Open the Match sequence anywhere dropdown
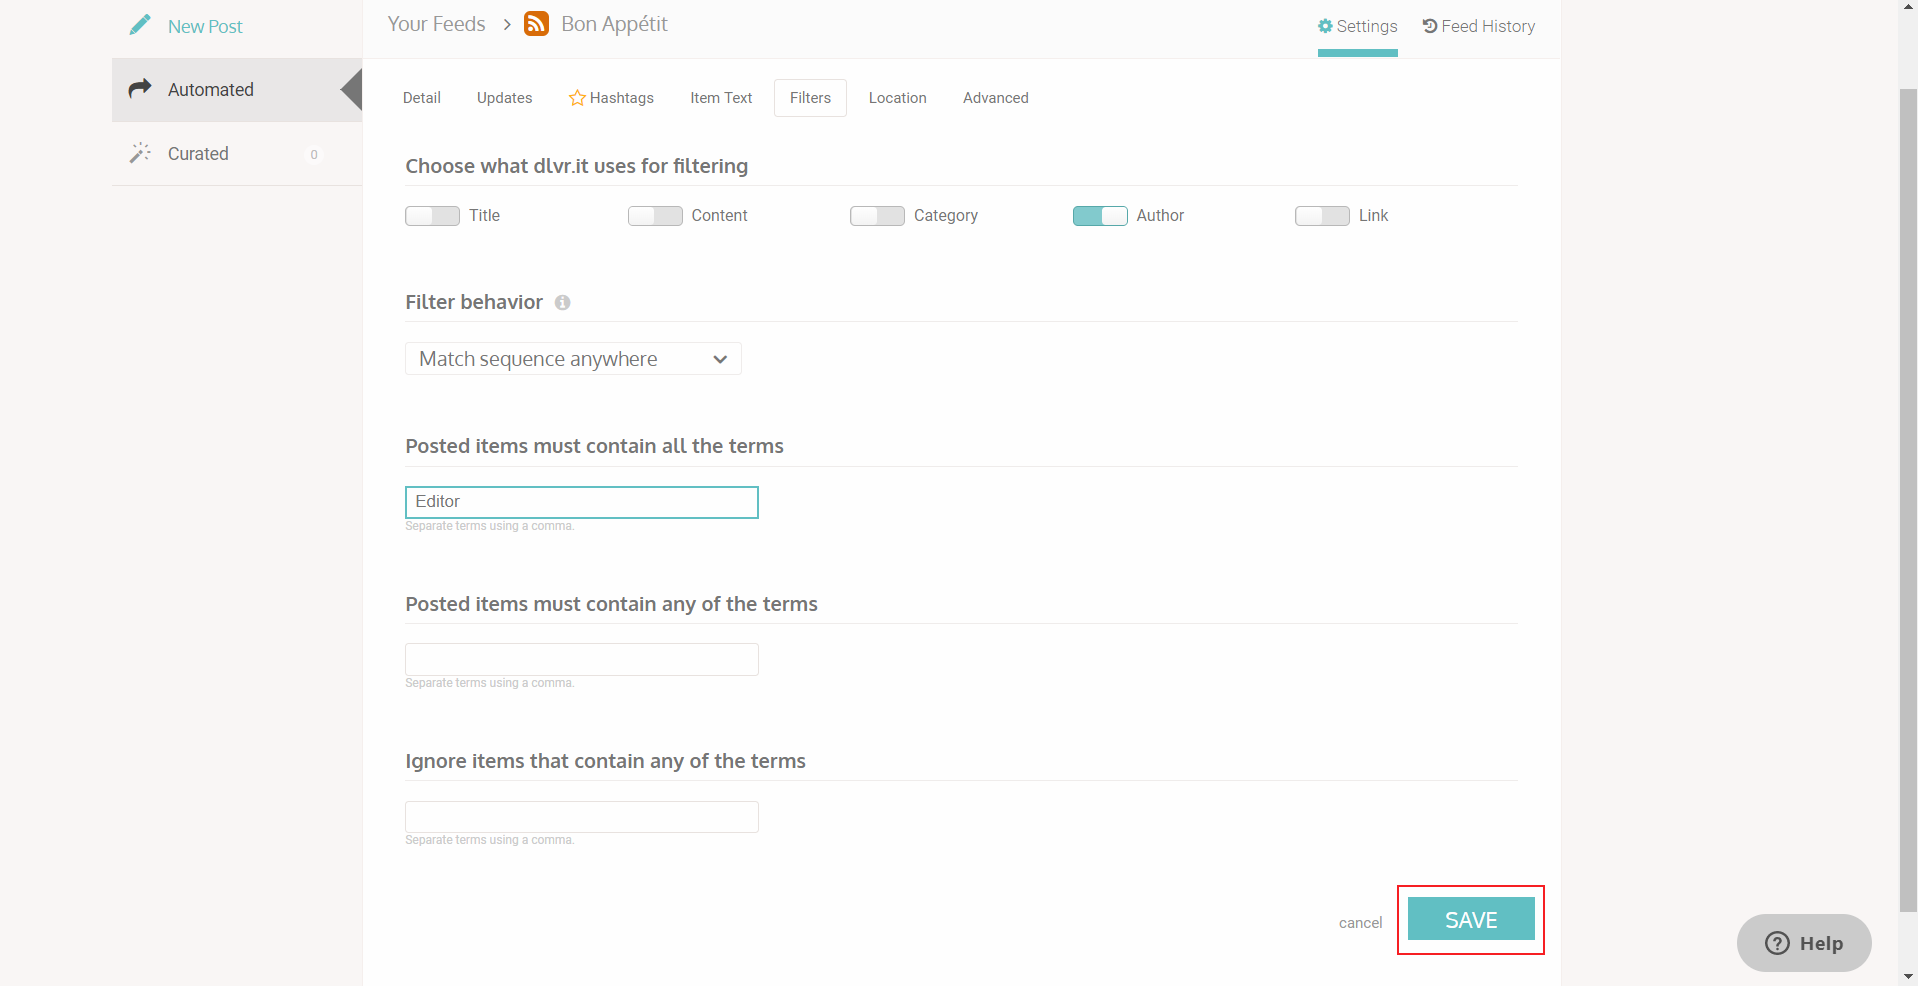1918x986 pixels. 573,359
